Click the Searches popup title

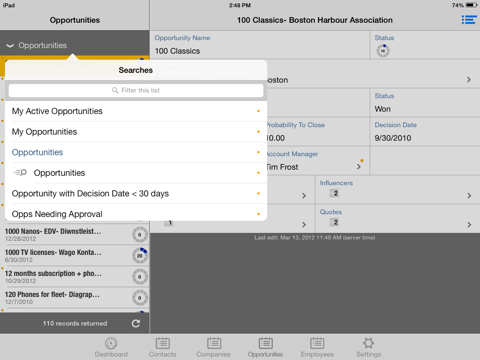tap(136, 70)
